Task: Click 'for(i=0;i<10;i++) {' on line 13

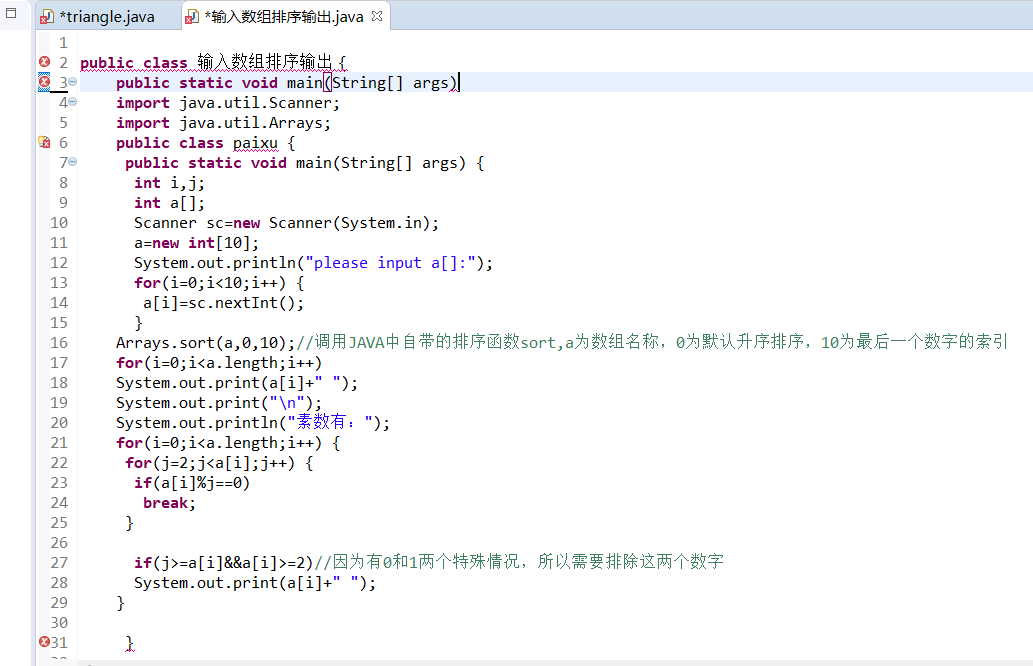Action: click(219, 283)
